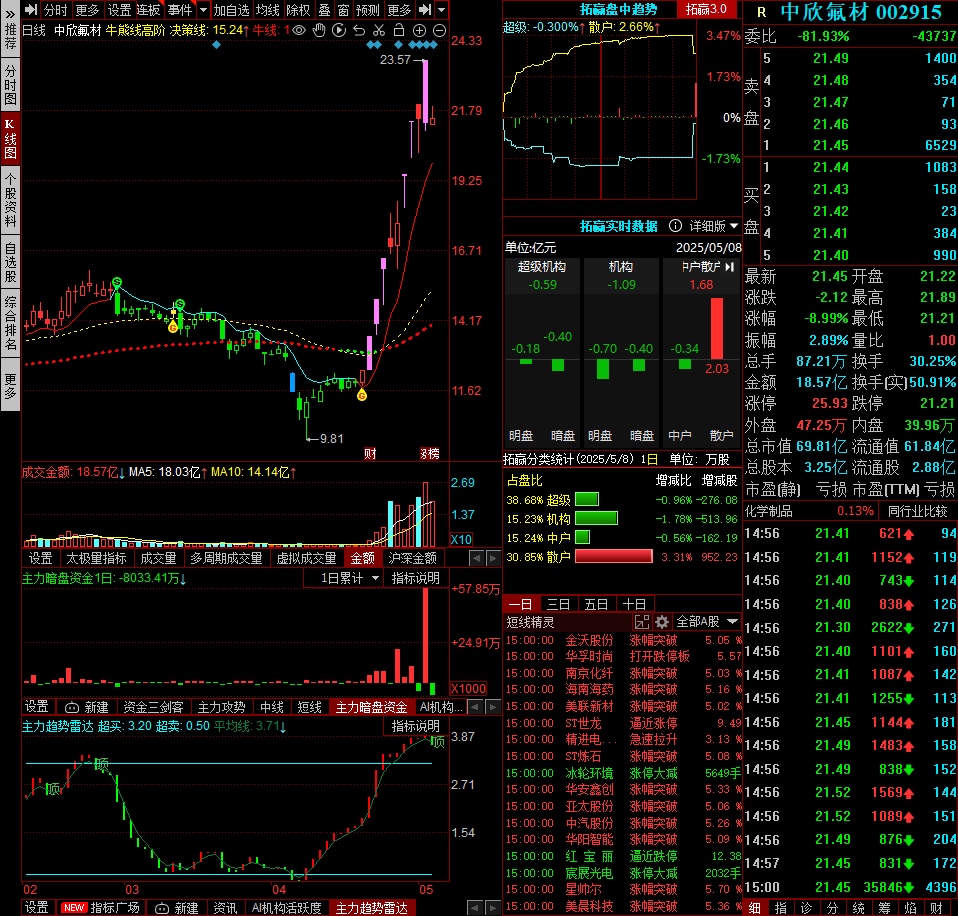The width and height of the screenshot is (958, 916).
Task: Switch to the 太极量指标 tab
Action: 97,558
